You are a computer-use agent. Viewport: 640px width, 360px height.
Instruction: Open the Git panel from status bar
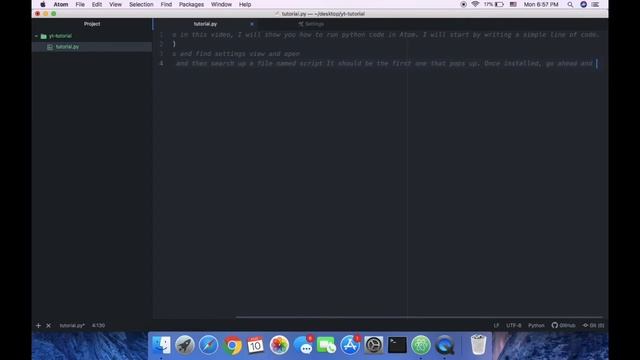pos(593,325)
